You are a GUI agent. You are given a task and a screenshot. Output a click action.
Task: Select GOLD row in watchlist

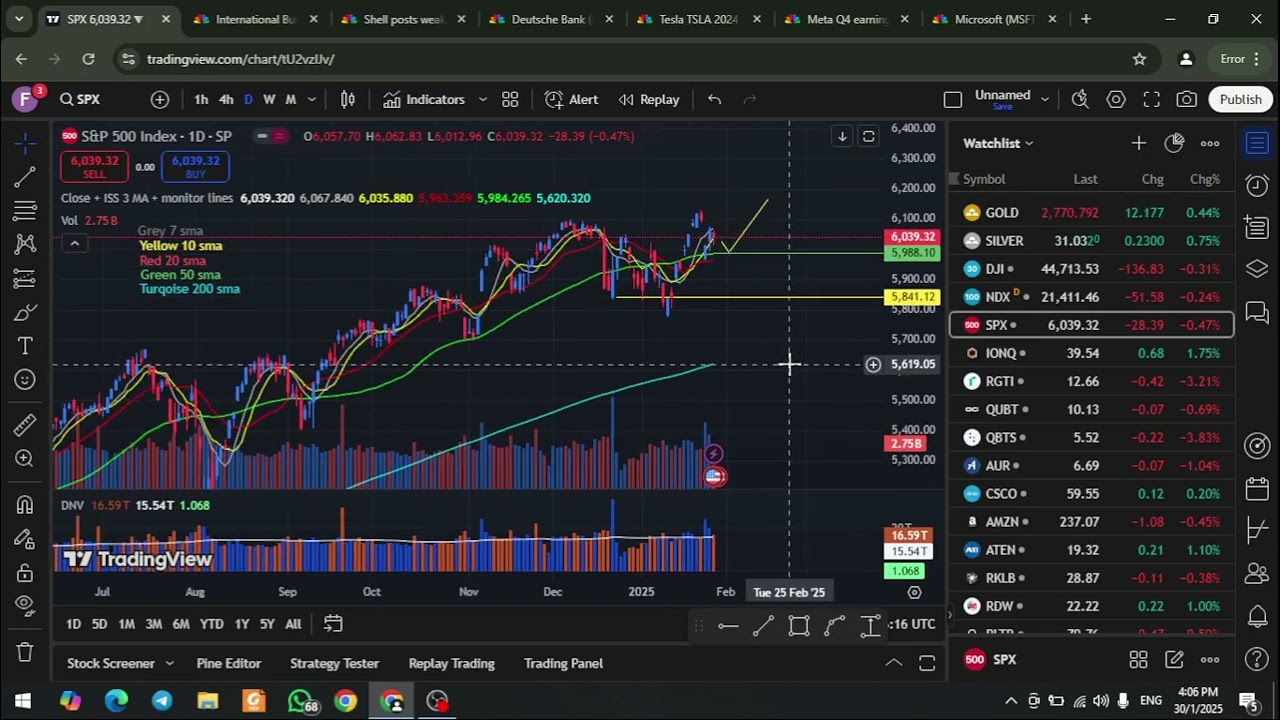pyautogui.click(x=1091, y=212)
